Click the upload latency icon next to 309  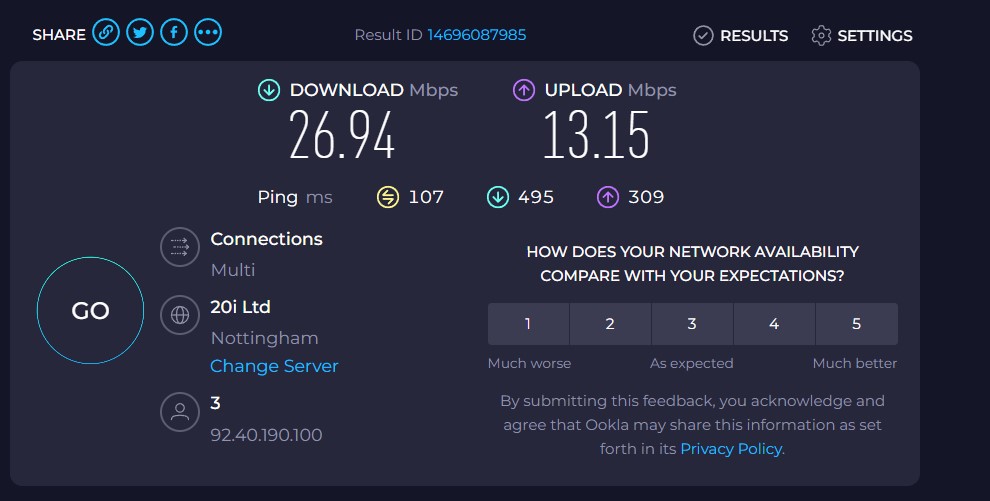607,197
